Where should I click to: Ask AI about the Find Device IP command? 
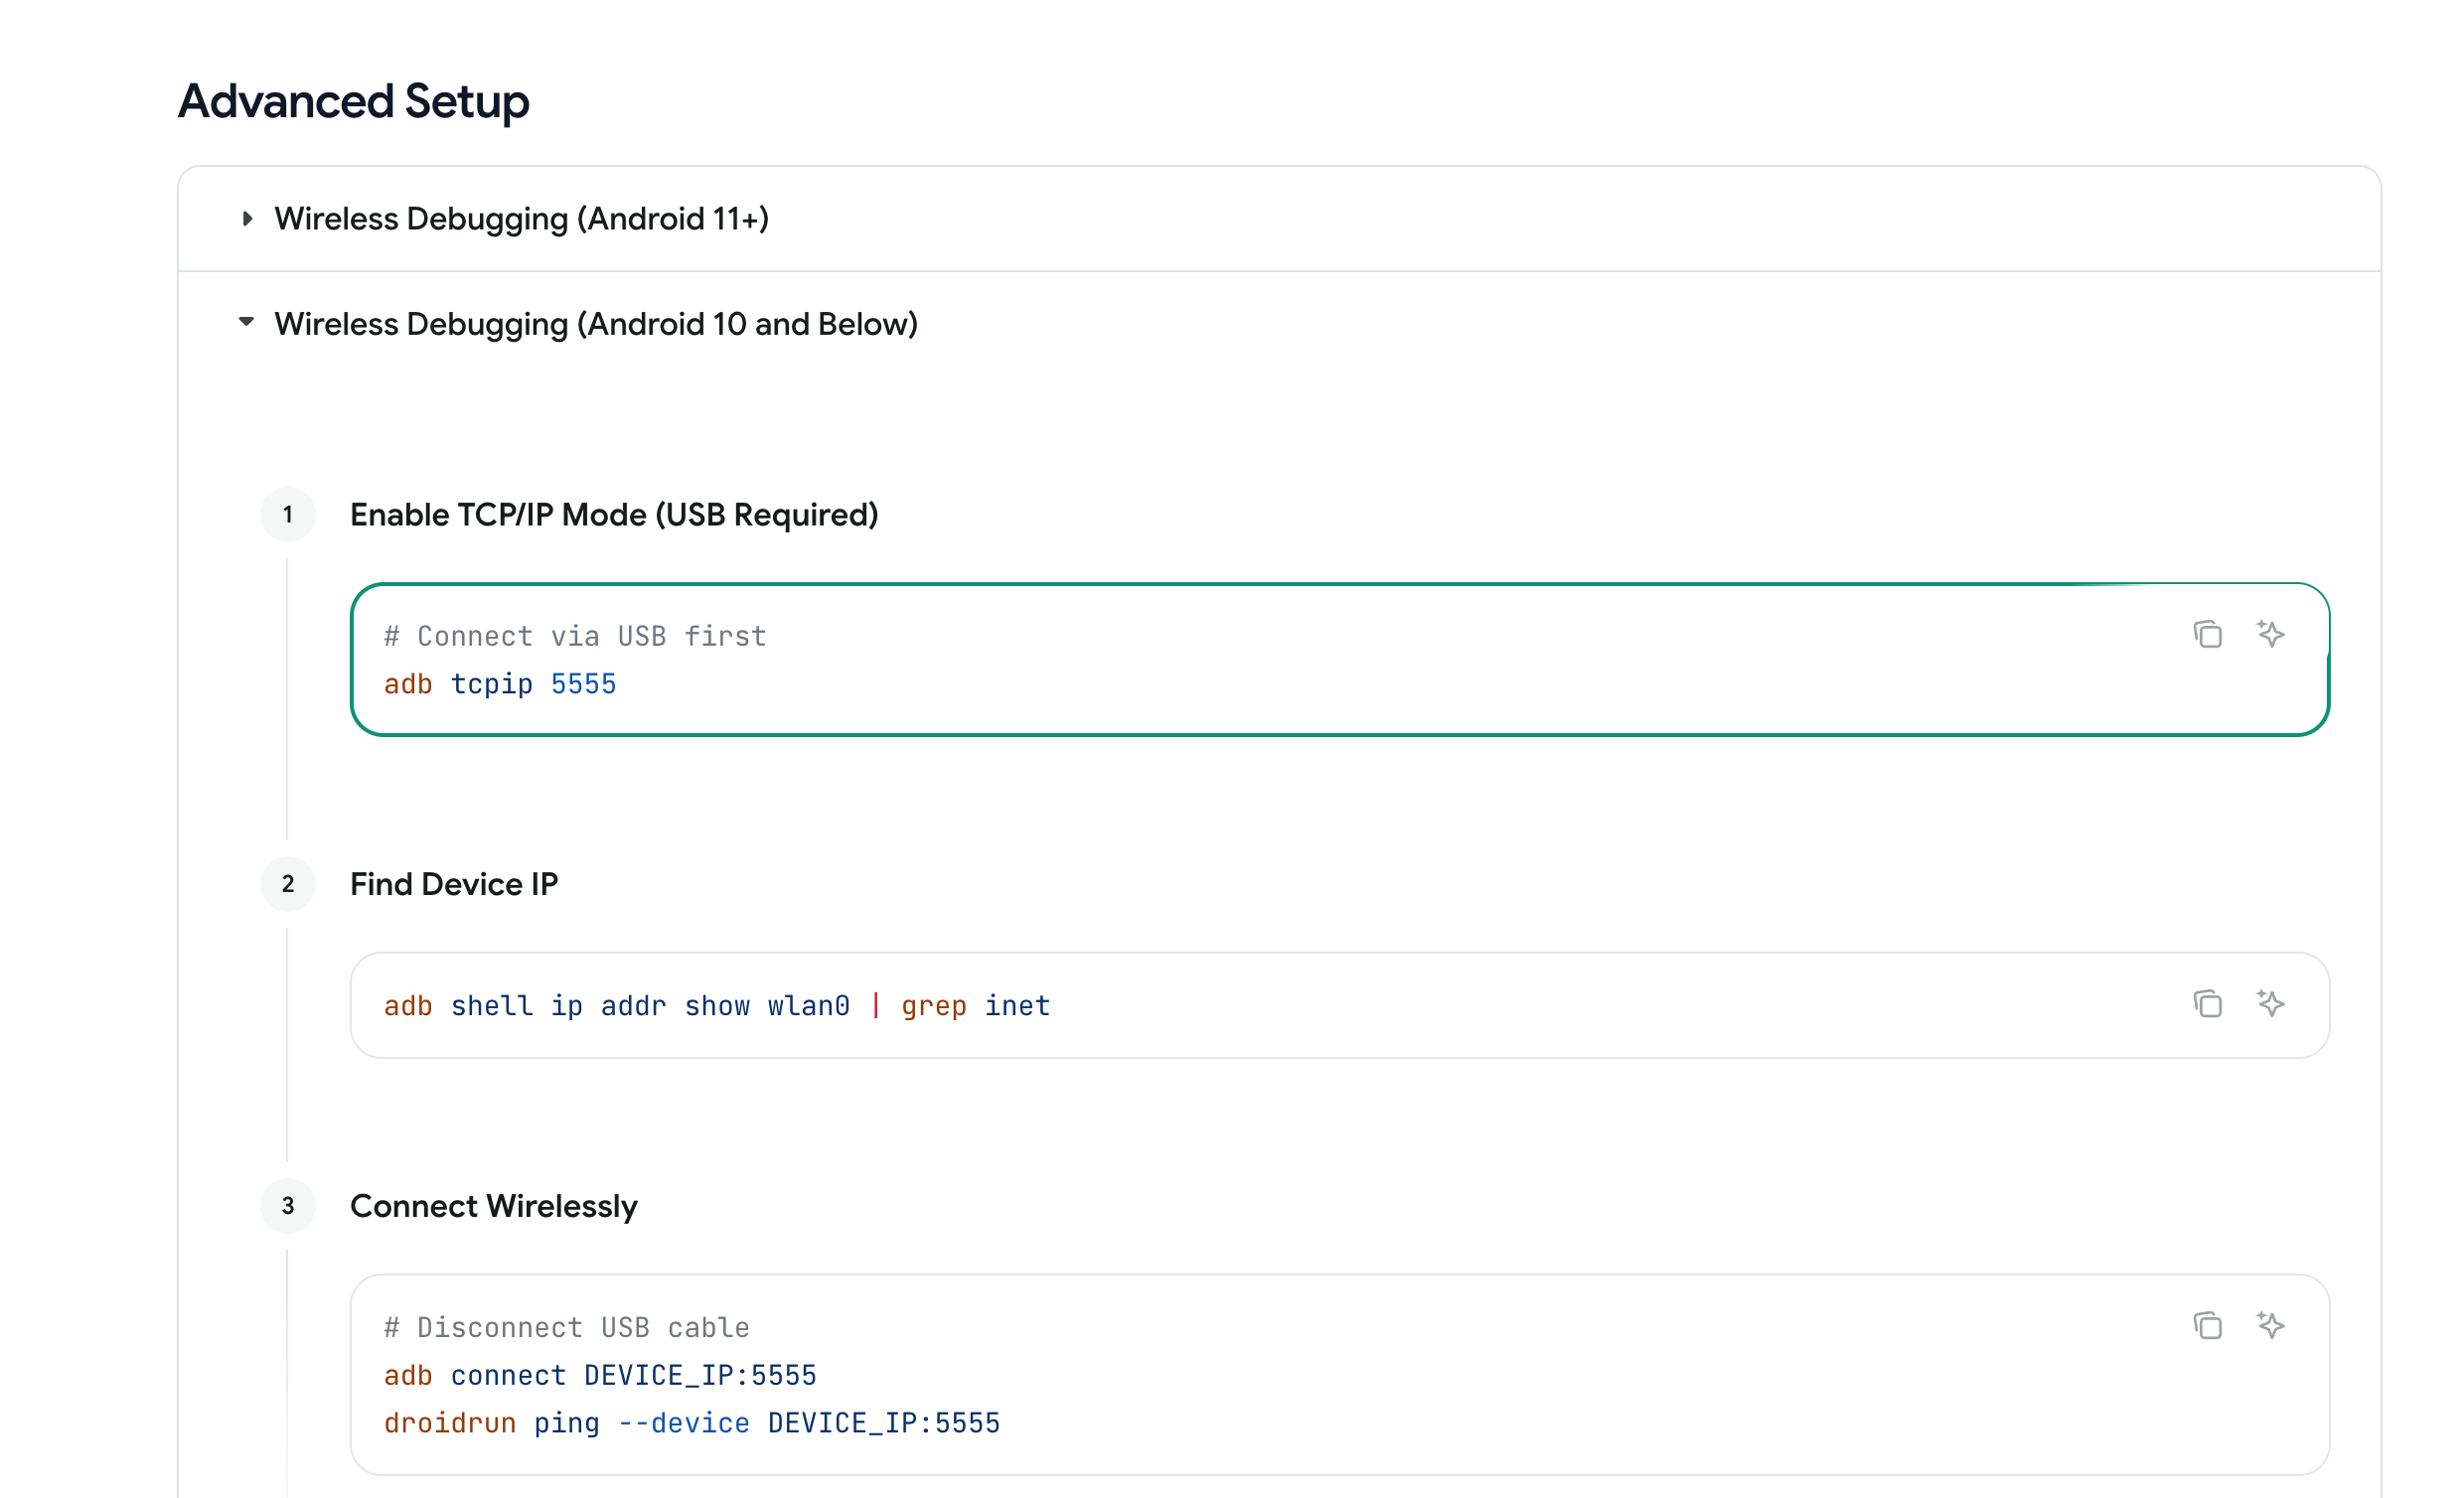pyautogui.click(x=2270, y=1003)
